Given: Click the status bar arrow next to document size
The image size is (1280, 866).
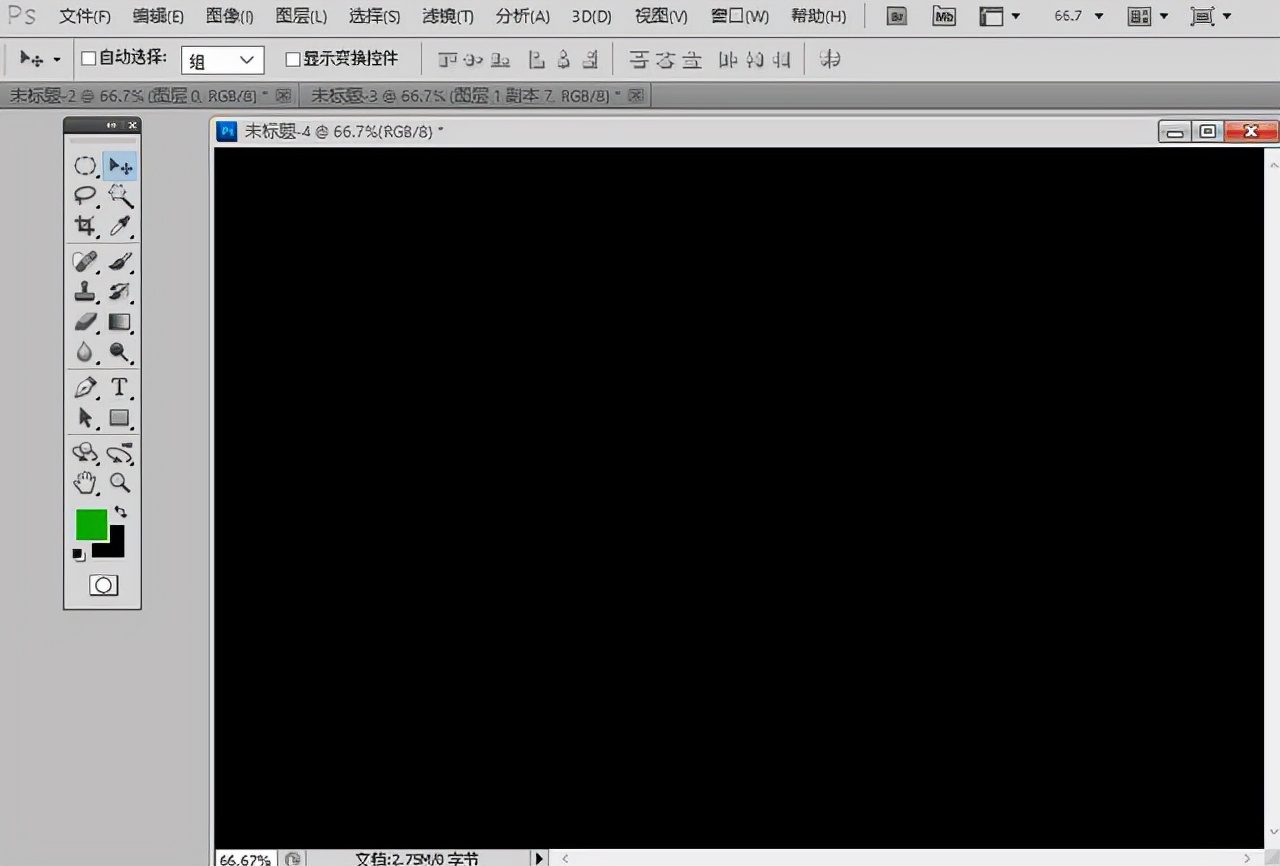Looking at the screenshot, I should [x=538, y=858].
